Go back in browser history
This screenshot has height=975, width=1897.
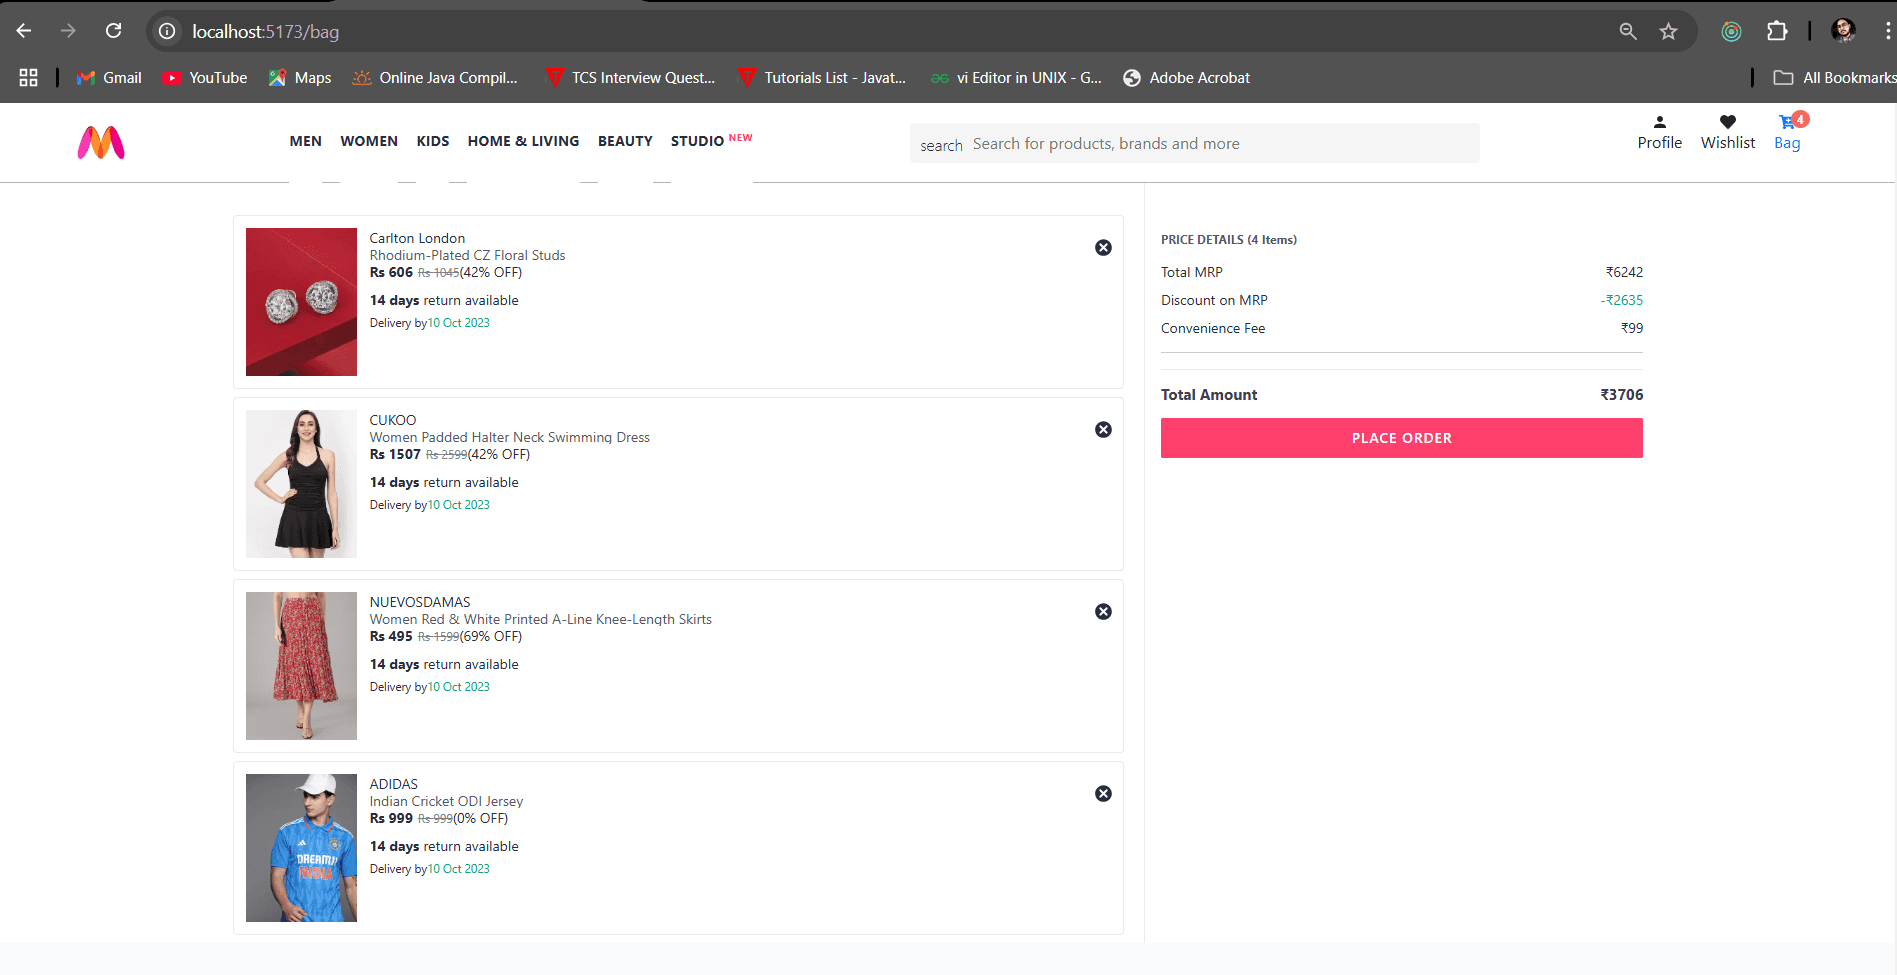(x=24, y=31)
